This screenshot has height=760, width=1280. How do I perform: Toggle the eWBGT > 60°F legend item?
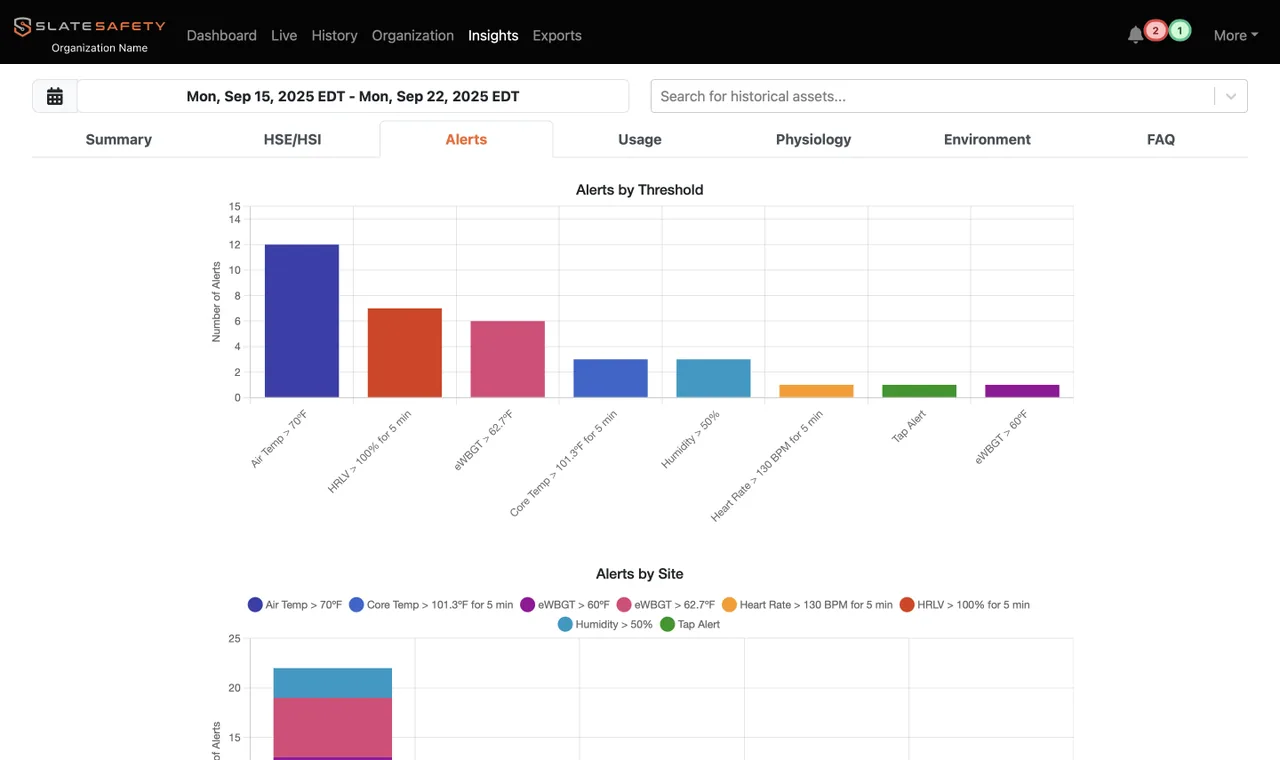tap(566, 604)
